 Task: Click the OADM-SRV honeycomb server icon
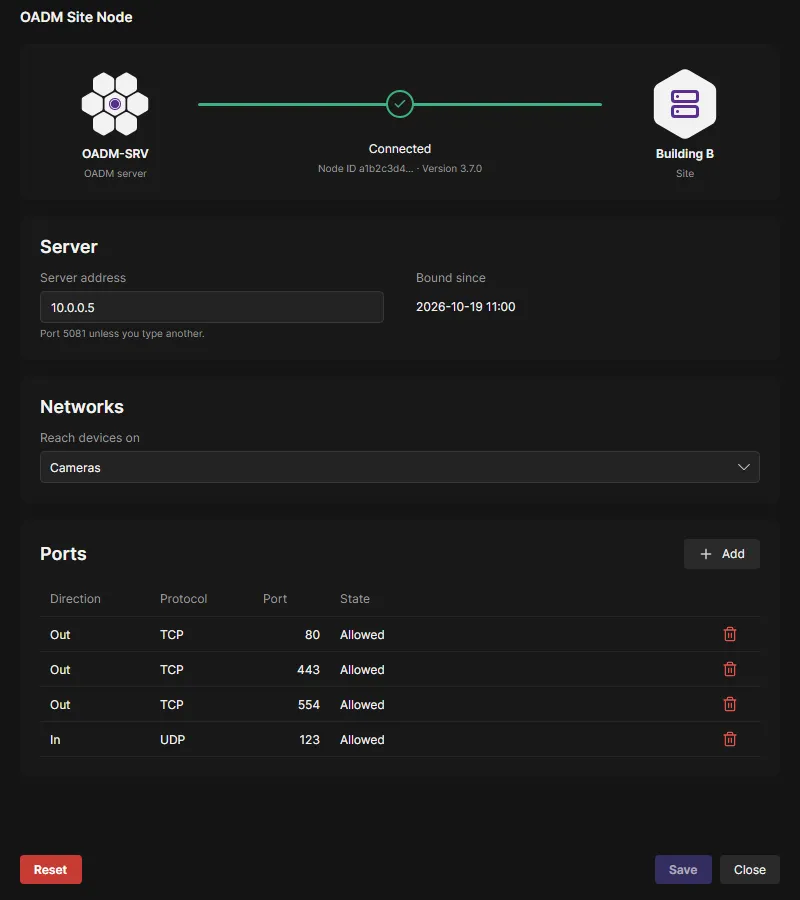115,104
